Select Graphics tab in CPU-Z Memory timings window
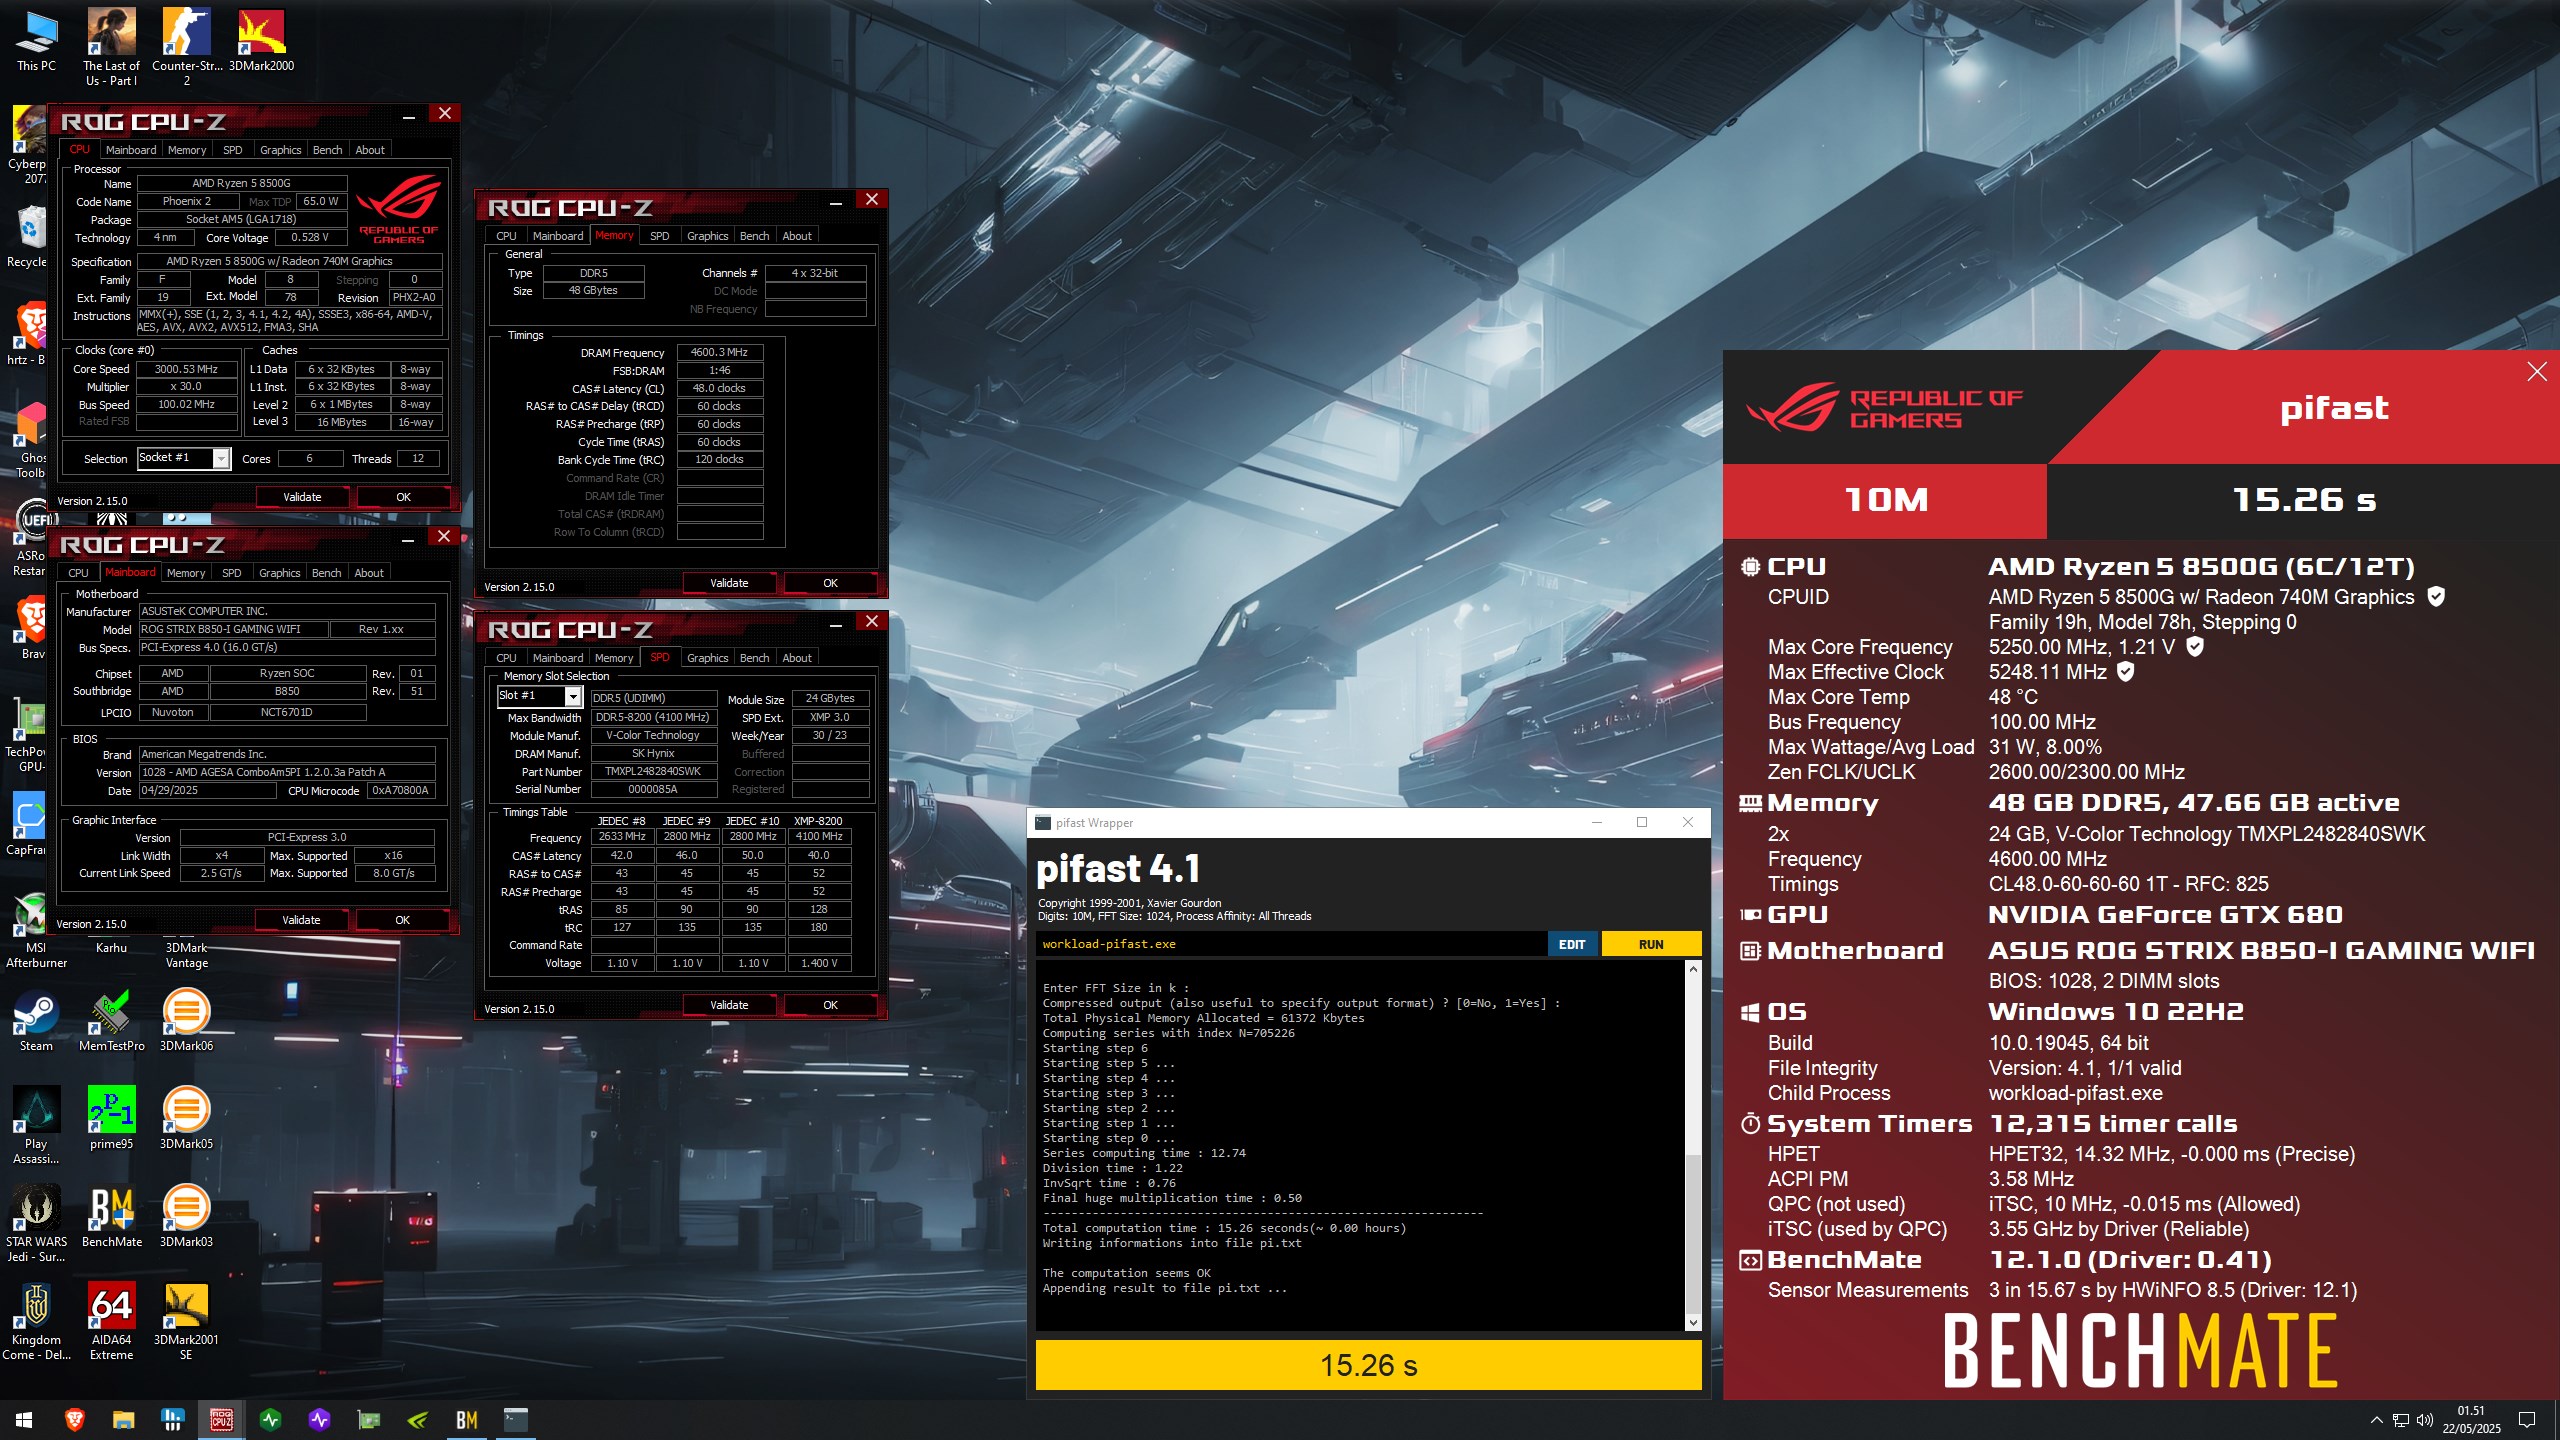Viewport: 2560px width, 1440px height. click(707, 236)
